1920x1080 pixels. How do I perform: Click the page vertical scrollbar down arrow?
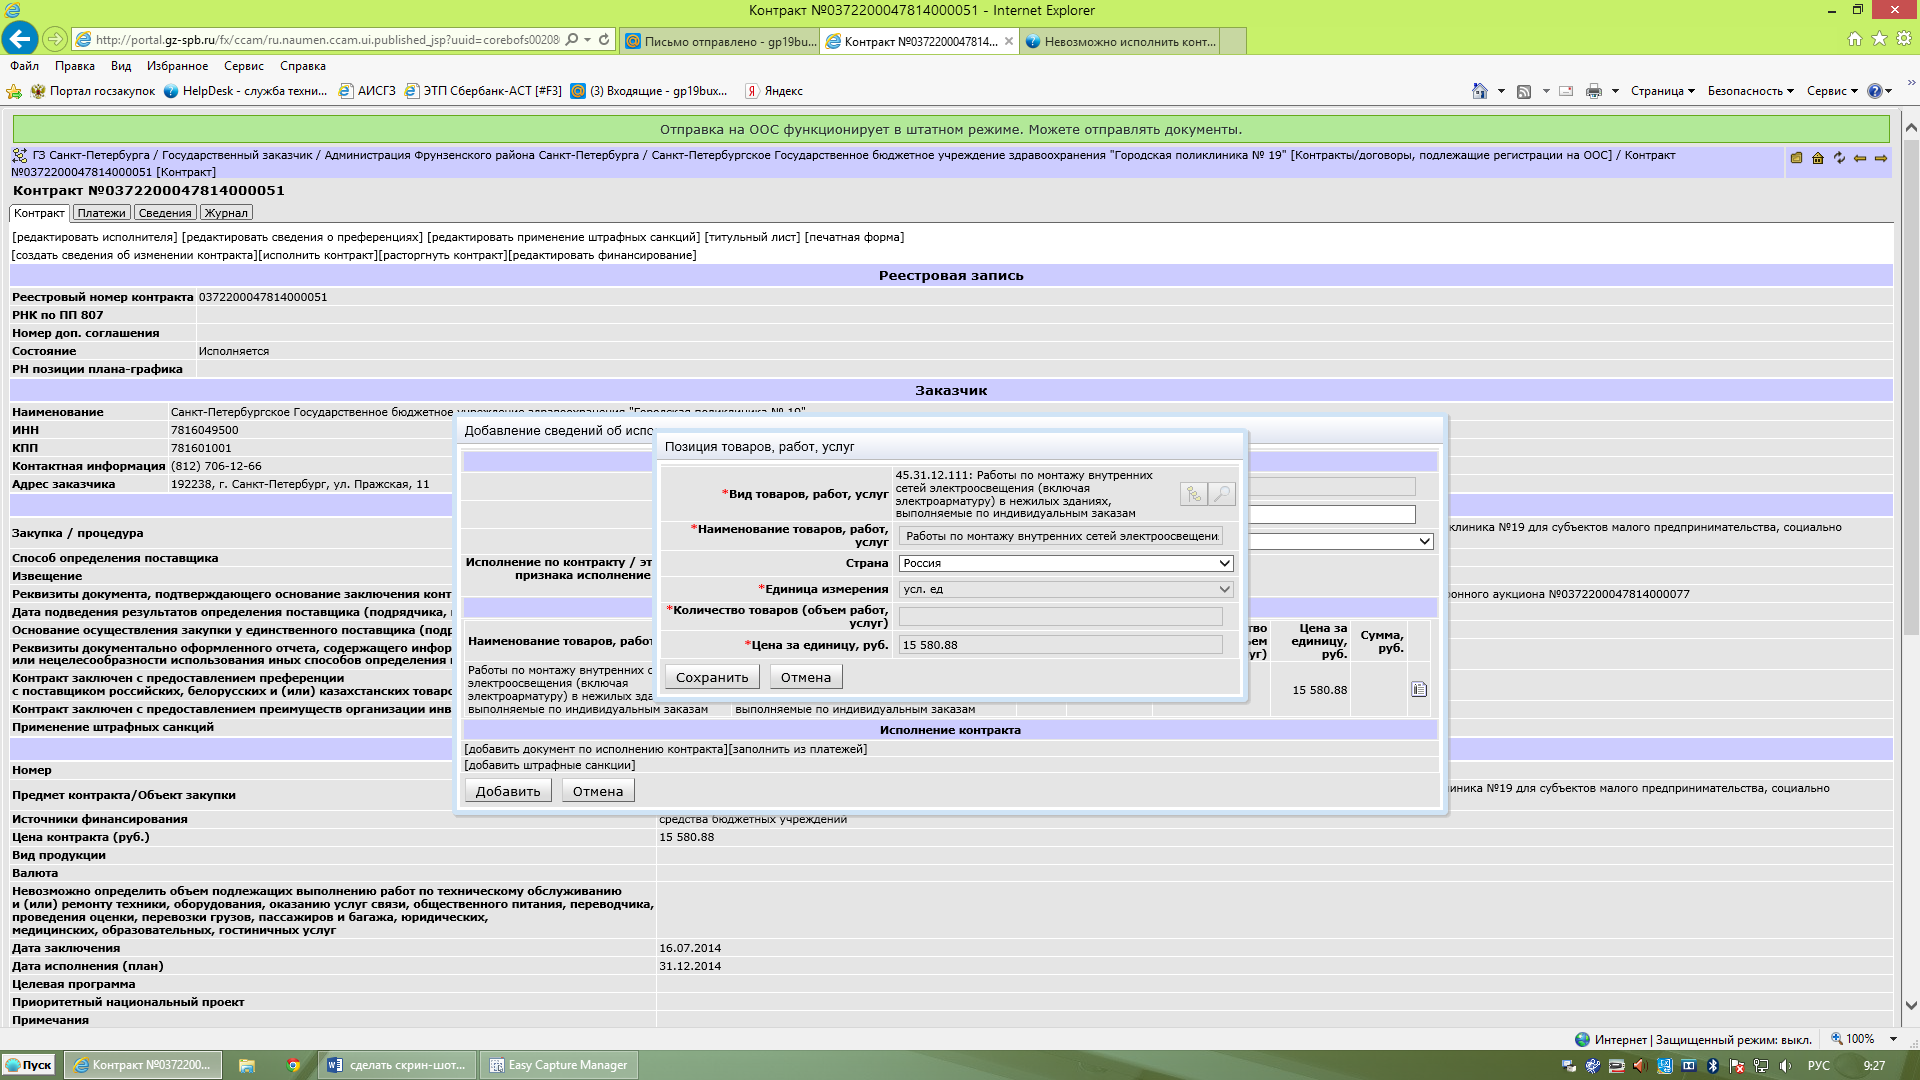pos(1911,1005)
